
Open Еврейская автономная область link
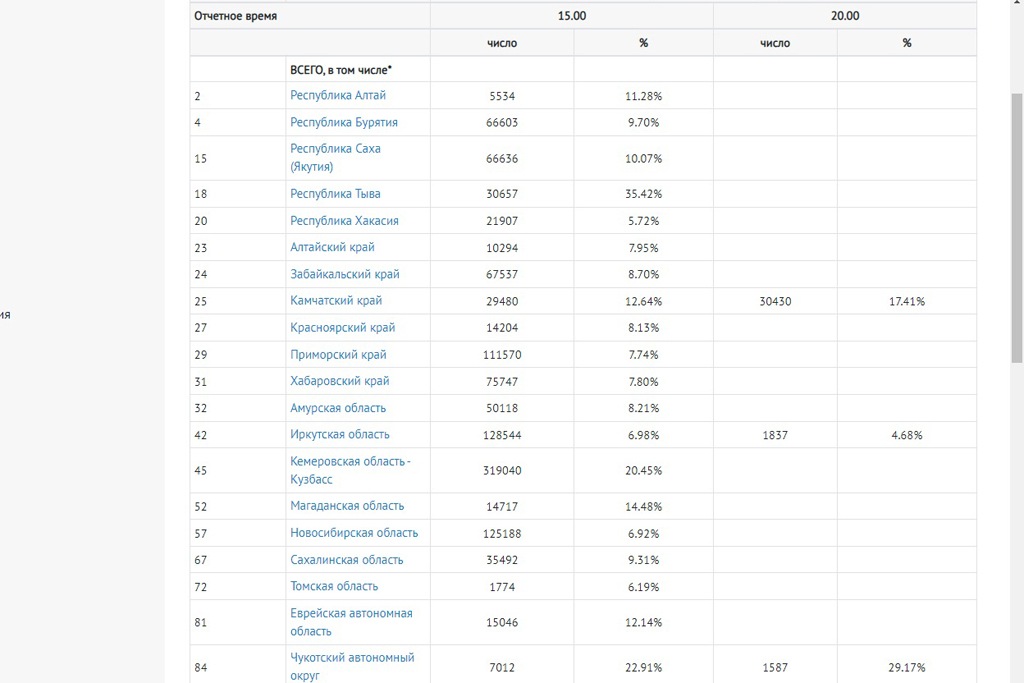click(x=351, y=622)
